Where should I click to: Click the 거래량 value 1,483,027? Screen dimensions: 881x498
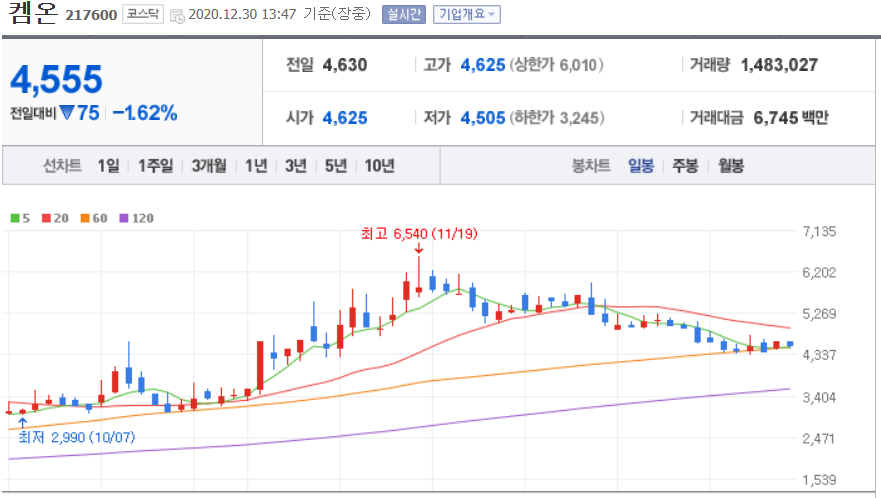click(x=779, y=65)
